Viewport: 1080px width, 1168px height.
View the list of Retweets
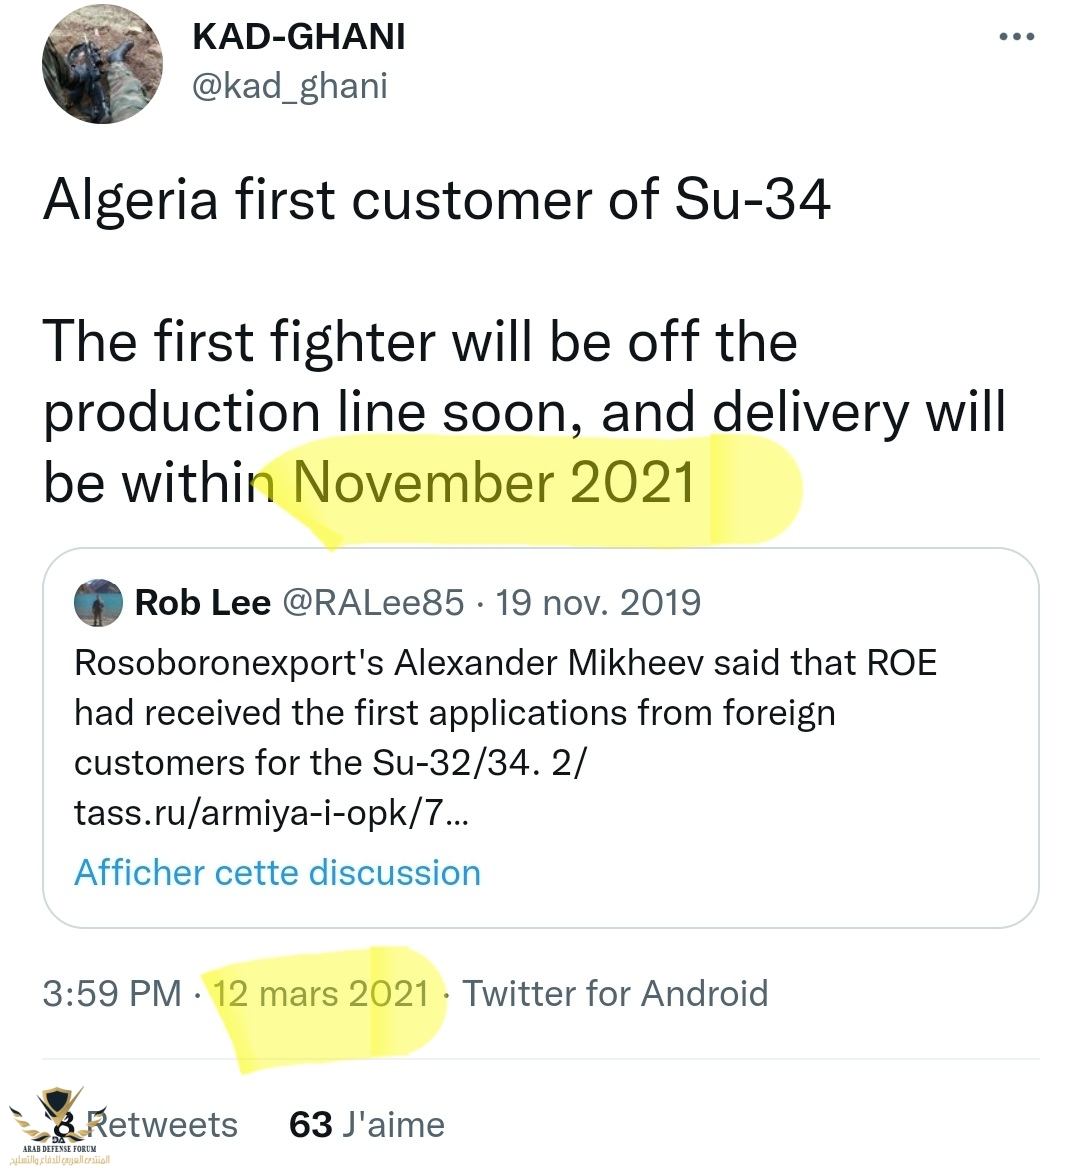[160, 1124]
